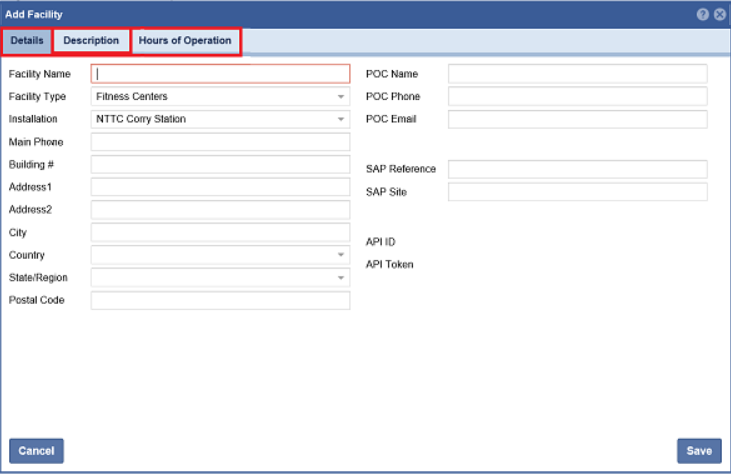This screenshot has width=731, height=474.
Task: Focus the Main Phone text box
Action: pyautogui.click(x=220, y=142)
